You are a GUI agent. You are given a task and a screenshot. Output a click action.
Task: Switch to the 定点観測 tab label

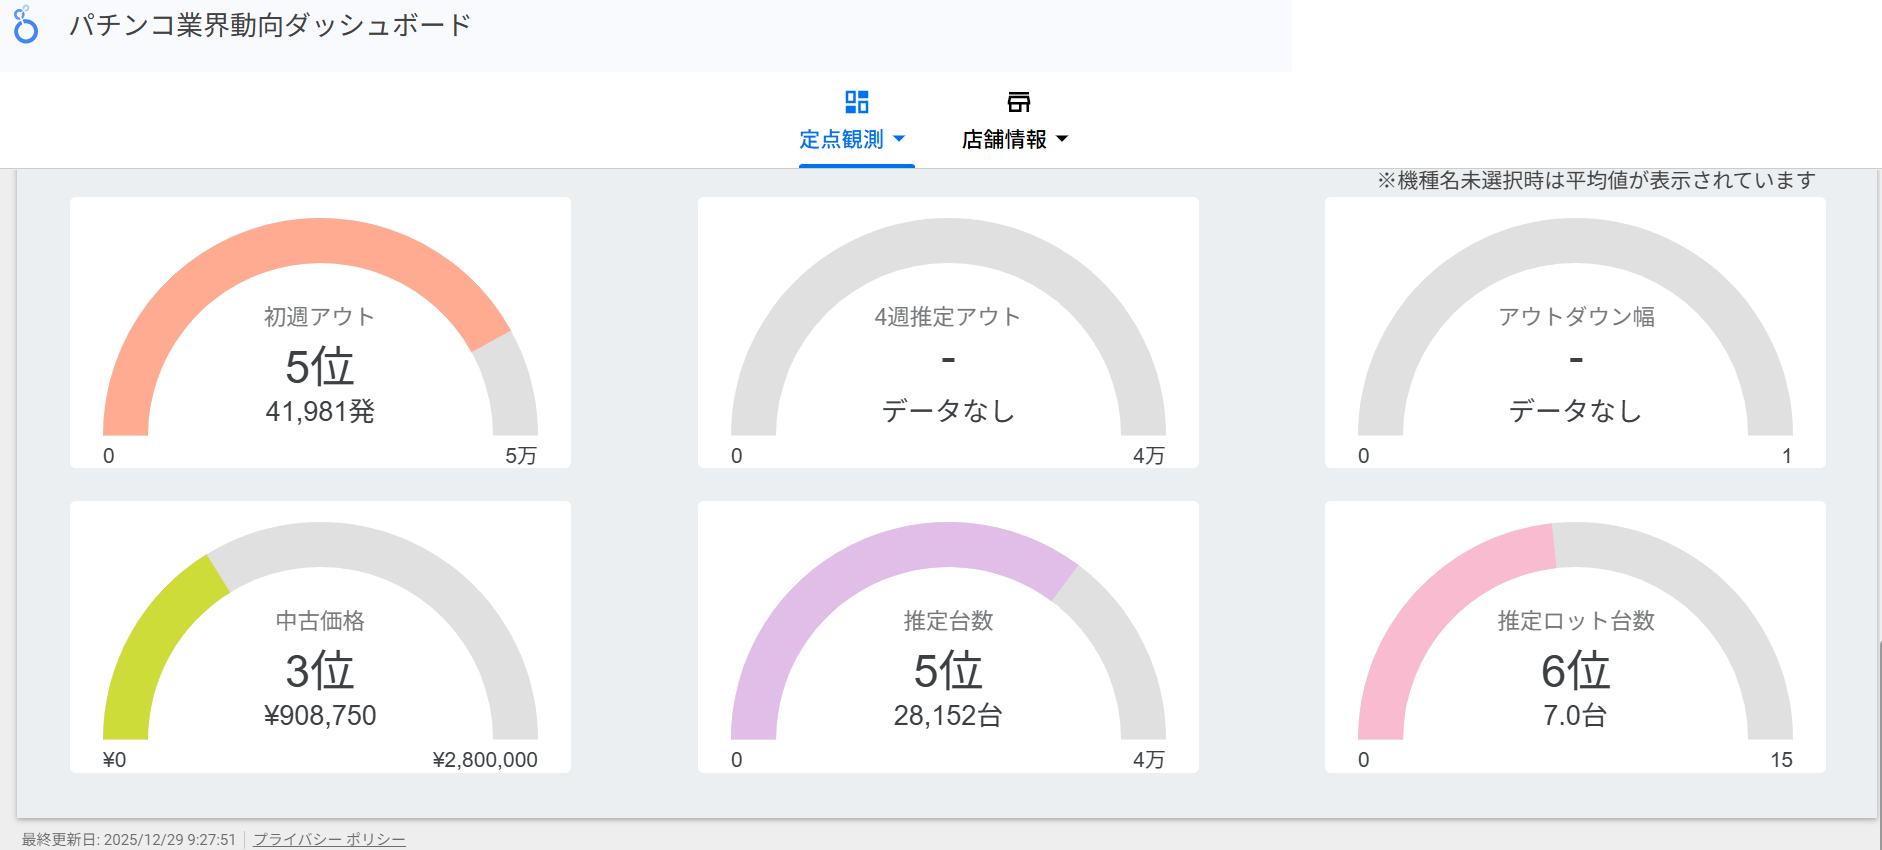[841, 140]
